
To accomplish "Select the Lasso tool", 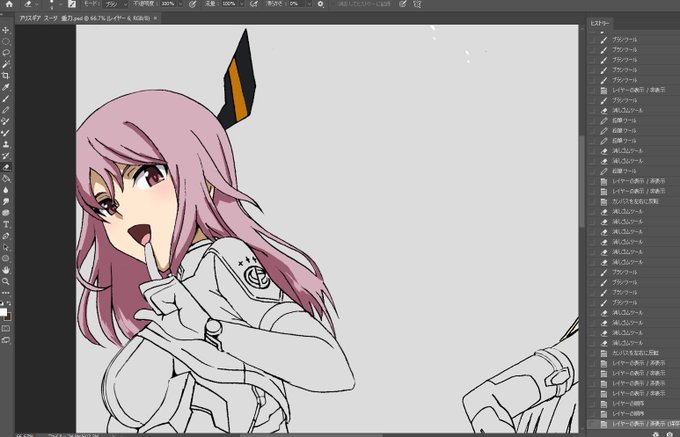I will point(6,53).
